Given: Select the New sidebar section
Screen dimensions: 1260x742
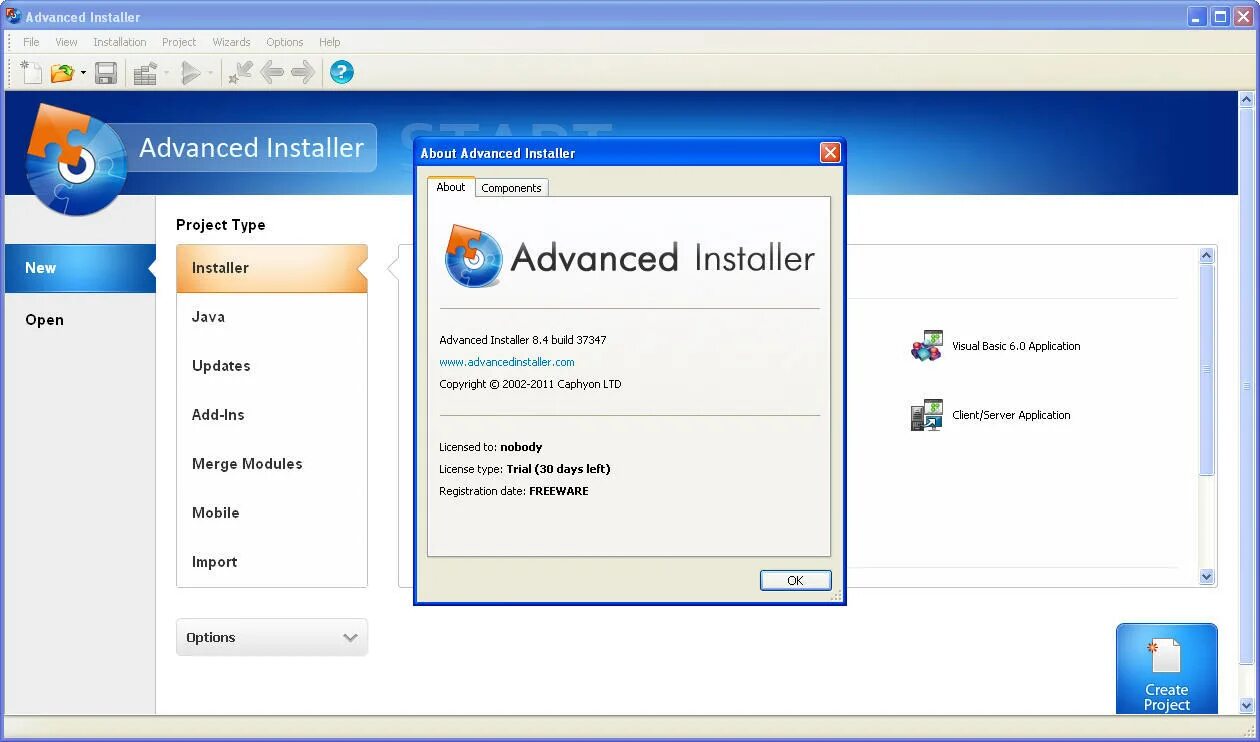Looking at the screenshot, I should click(79, 268).
